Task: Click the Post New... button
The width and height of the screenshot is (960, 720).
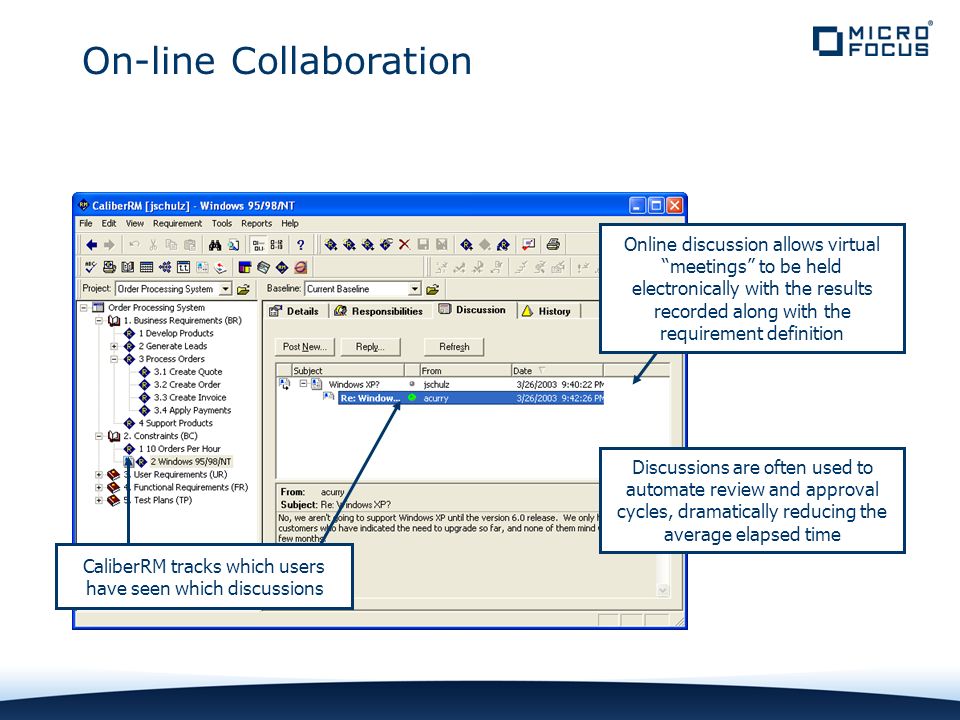Action: coord(305,347)
